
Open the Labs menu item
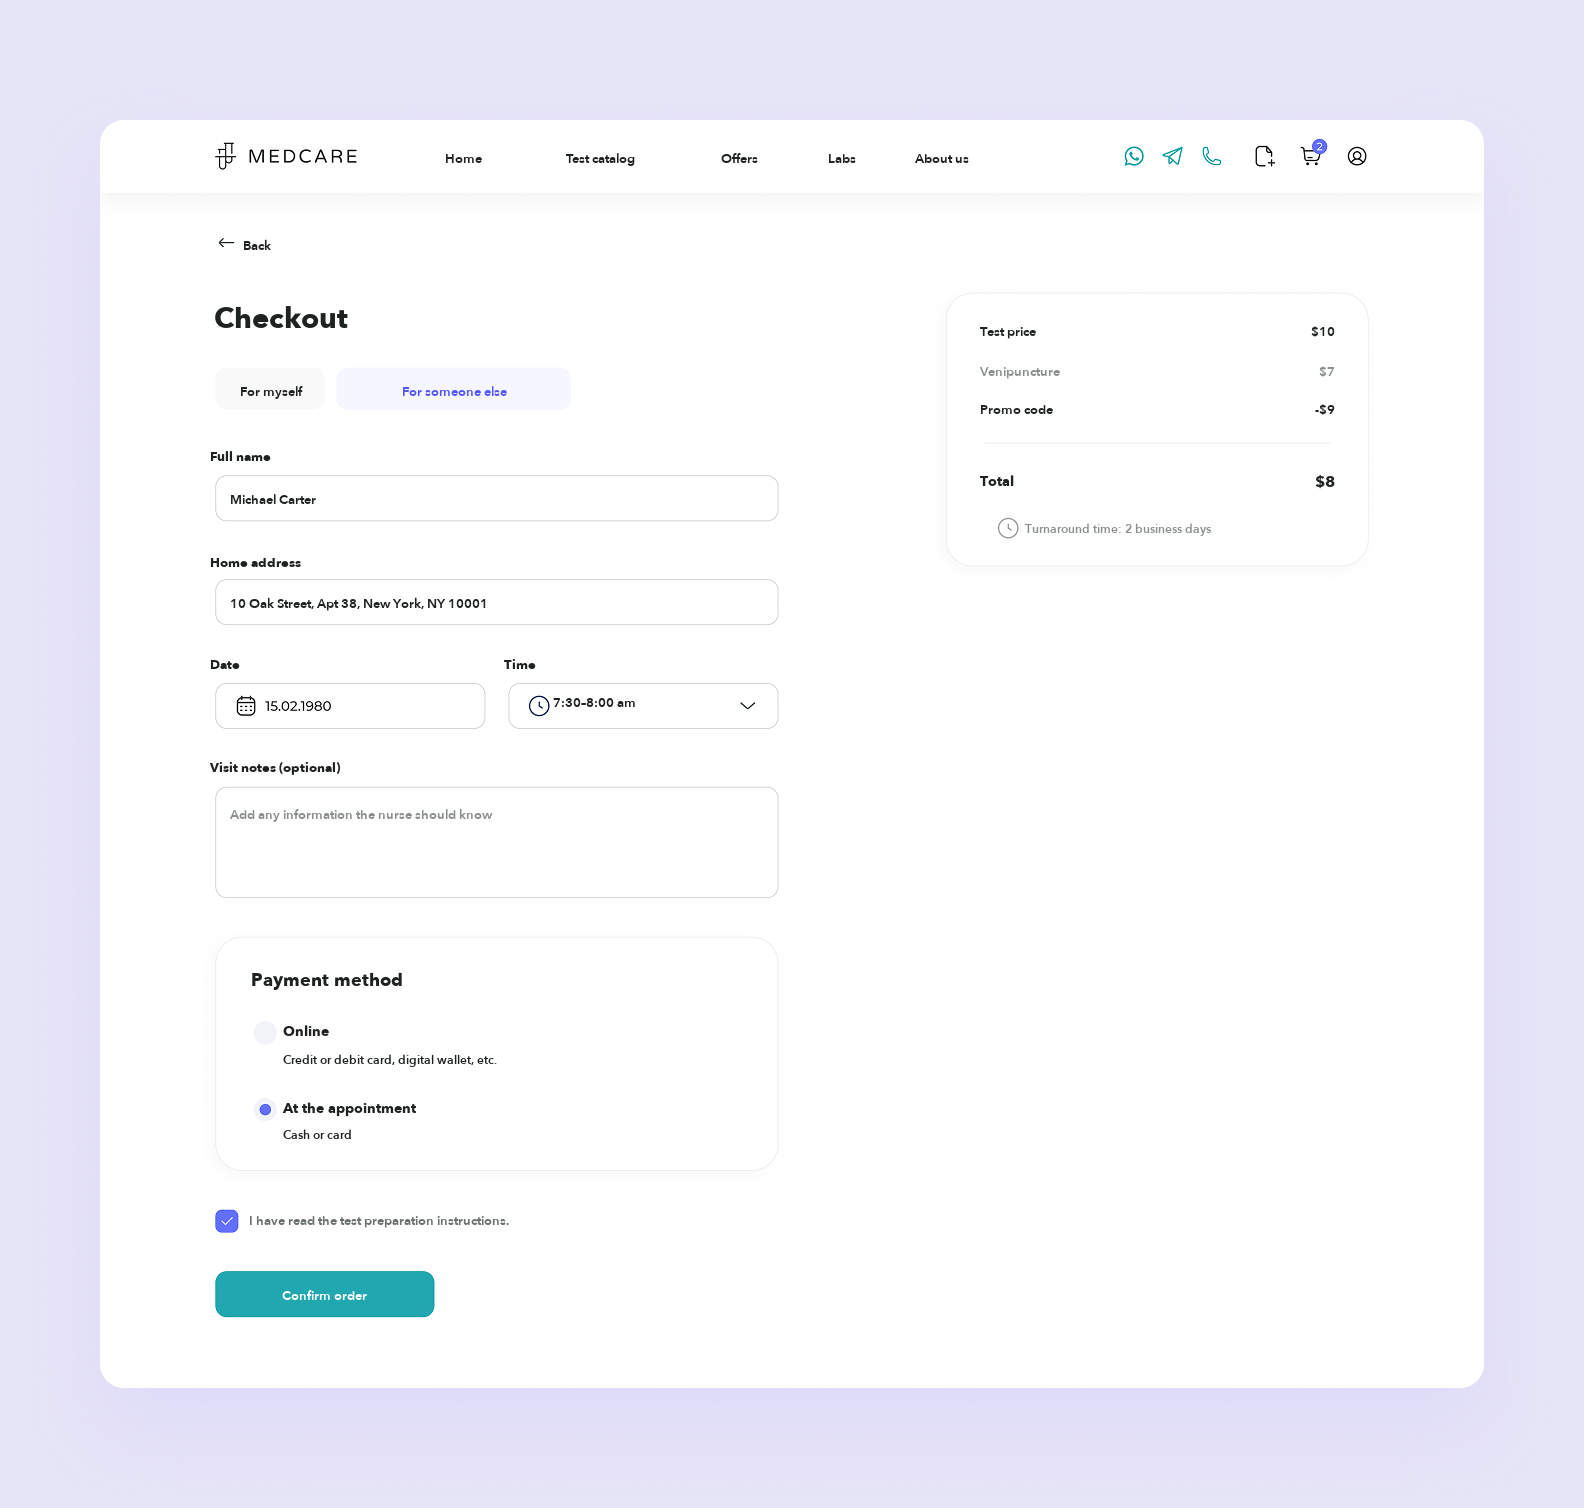842,159
